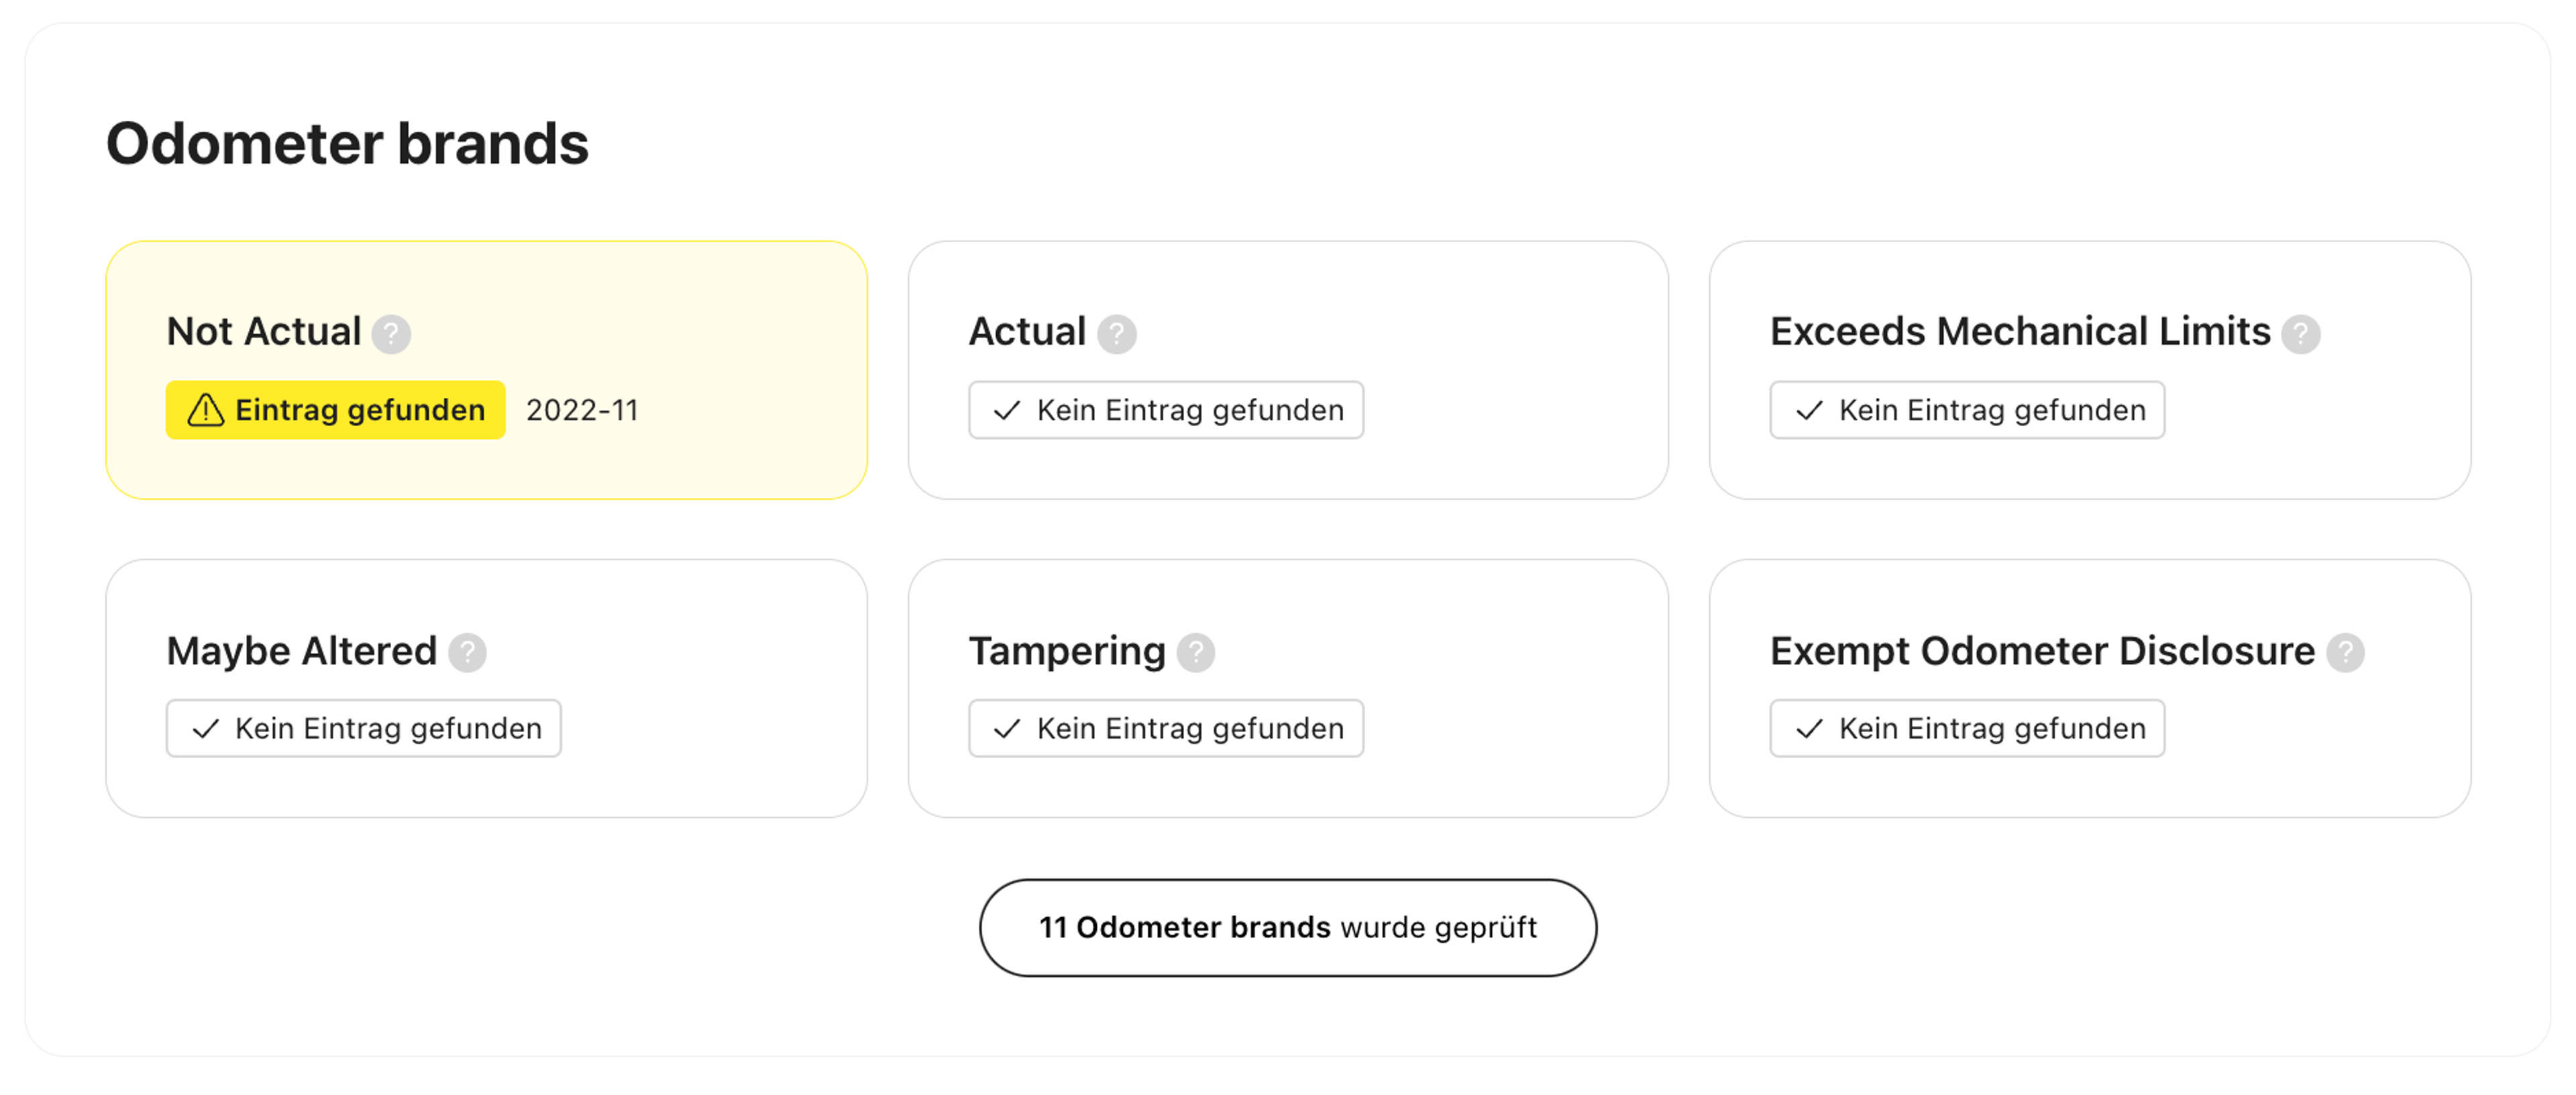The width and height of the screenshot is (2576, 1095).
Task: Click the checkmark icon under Tampering
Action: [x=1007, y=729]
